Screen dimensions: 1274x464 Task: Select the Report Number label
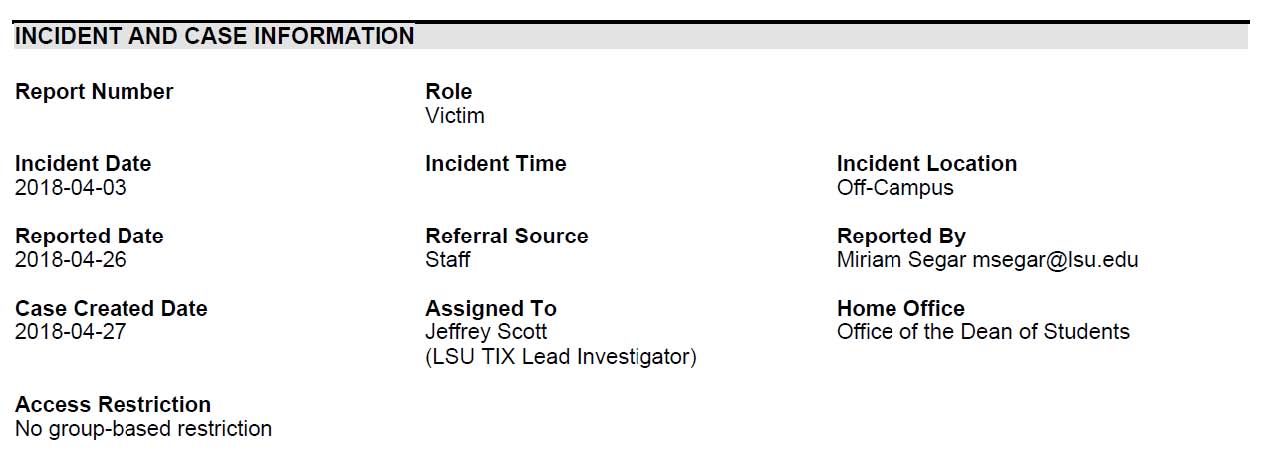(94, 92)
